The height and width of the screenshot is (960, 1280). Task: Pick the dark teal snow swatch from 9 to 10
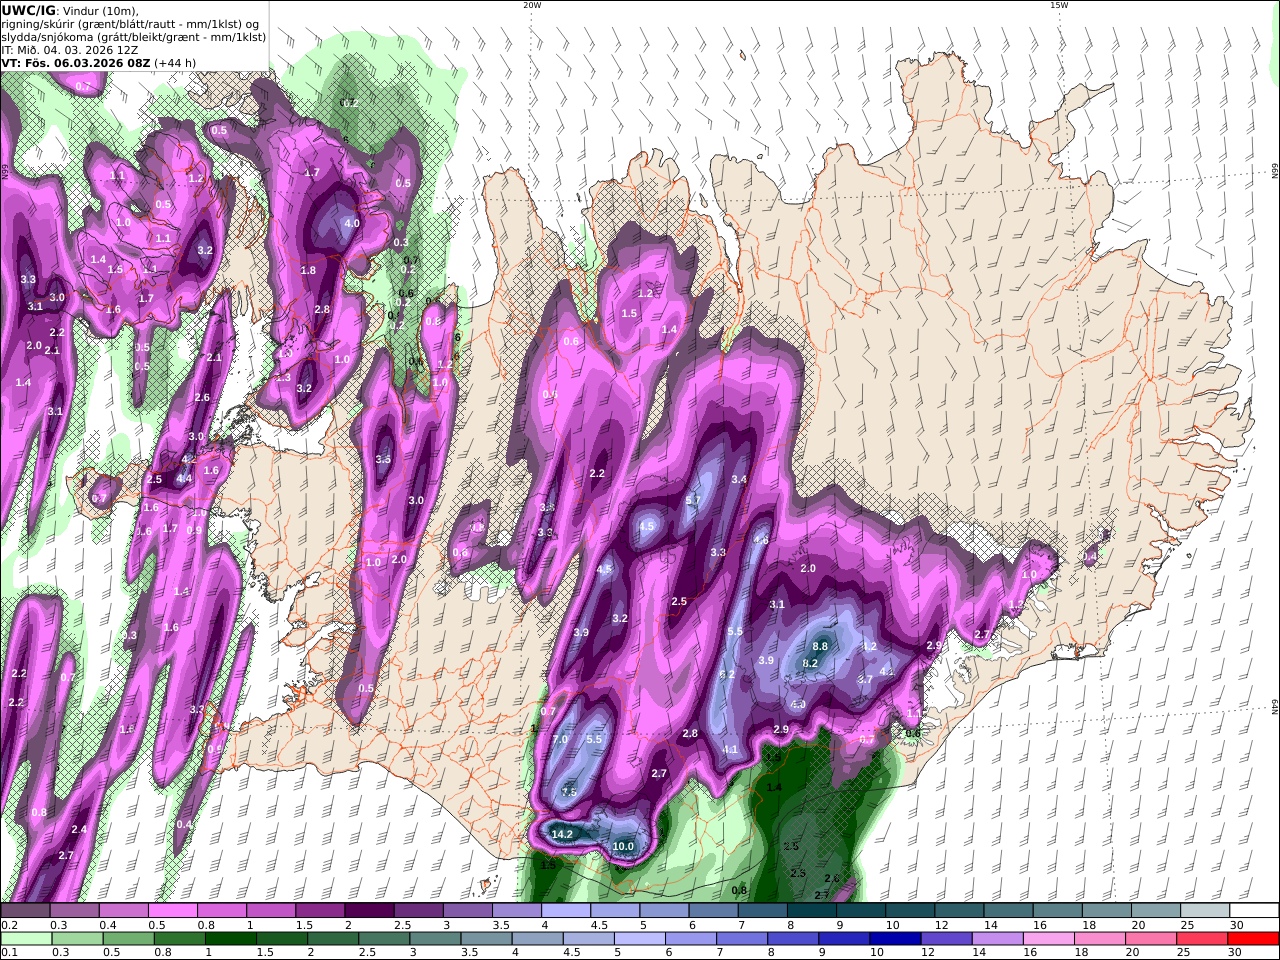pos(861,910)
